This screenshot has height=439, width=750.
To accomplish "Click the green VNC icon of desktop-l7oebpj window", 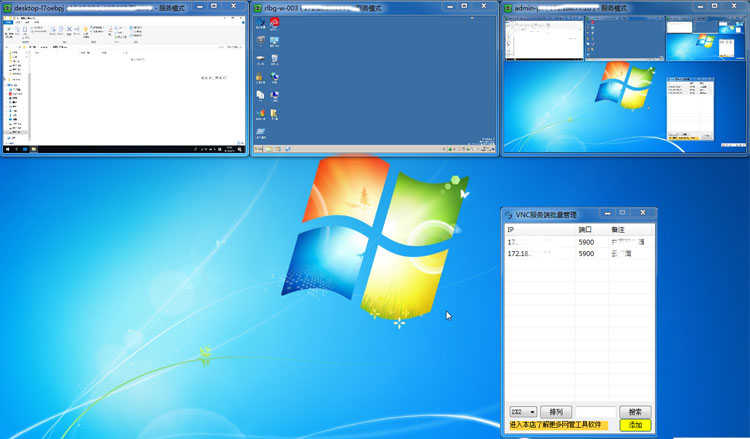I will coord(7,8).
